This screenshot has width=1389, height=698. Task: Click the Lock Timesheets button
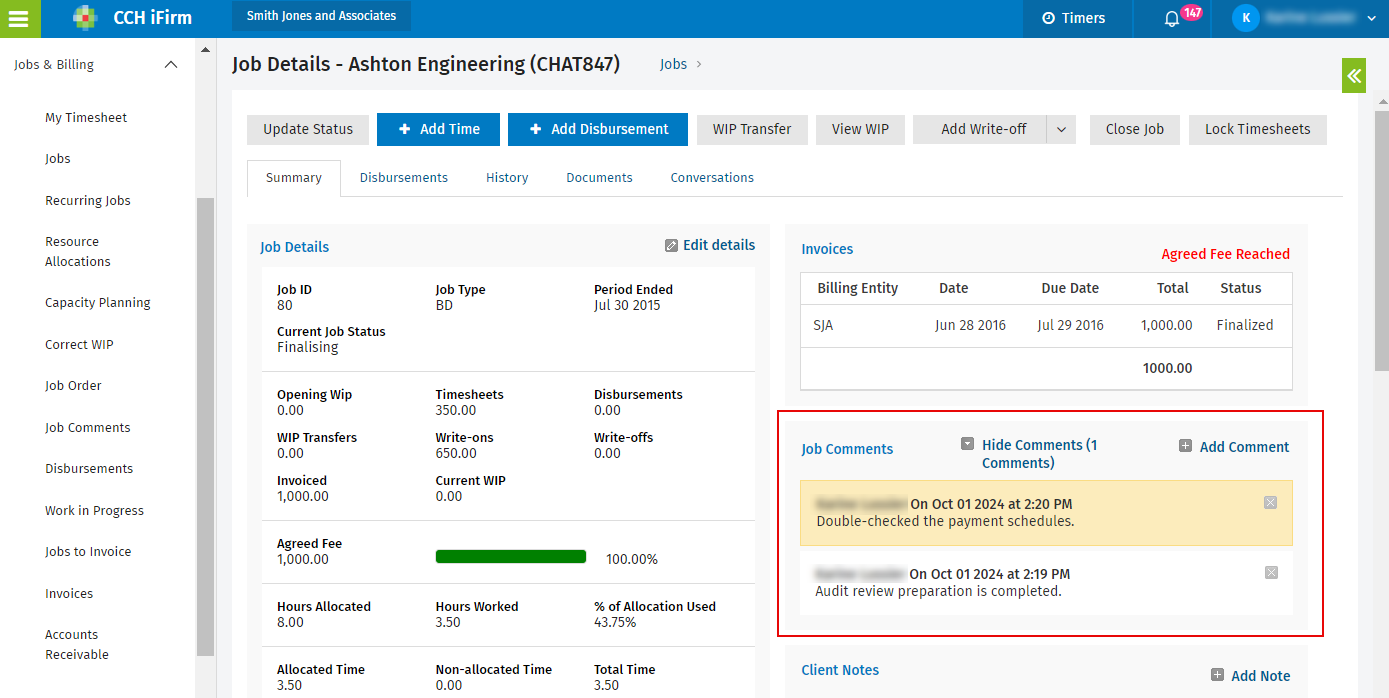click(1258, 130)
